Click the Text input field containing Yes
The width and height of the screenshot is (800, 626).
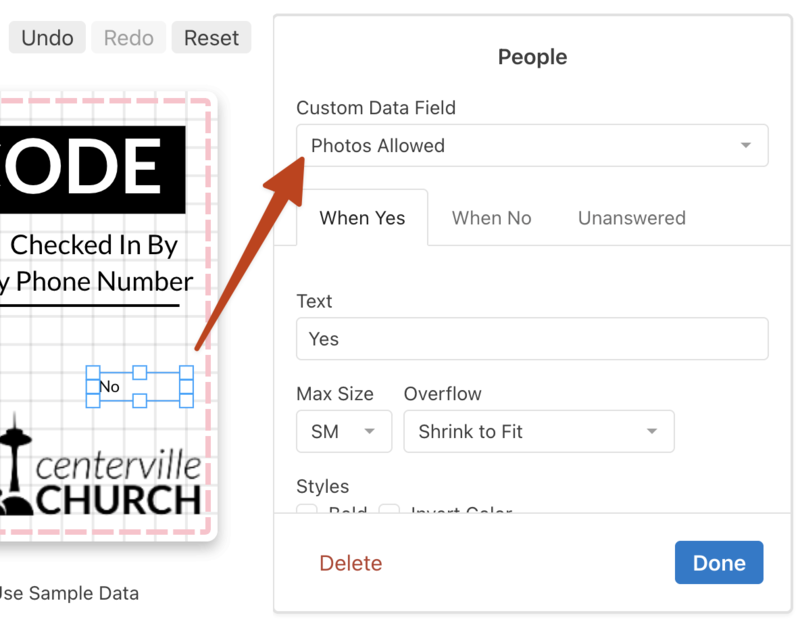[x=531, y=339]
